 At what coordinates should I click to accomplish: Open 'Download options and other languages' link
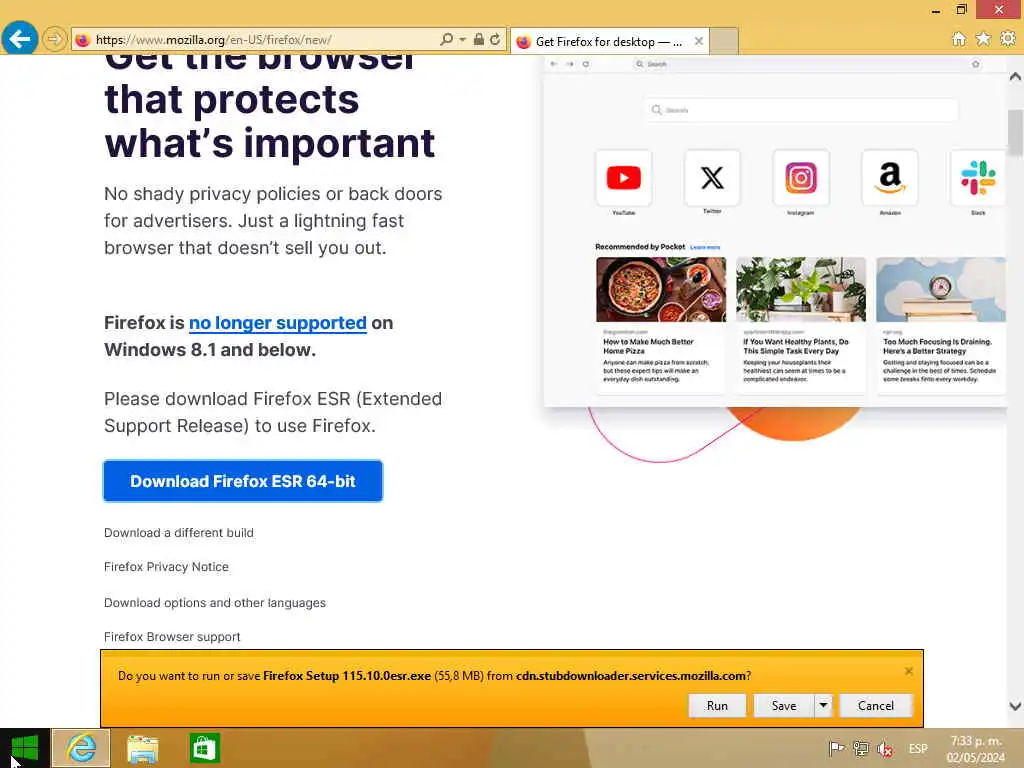(214, 603)
